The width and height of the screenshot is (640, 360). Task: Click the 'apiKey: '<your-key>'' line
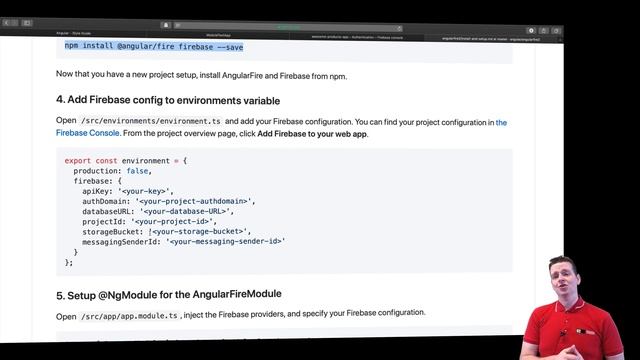click(x=128, y=191)
